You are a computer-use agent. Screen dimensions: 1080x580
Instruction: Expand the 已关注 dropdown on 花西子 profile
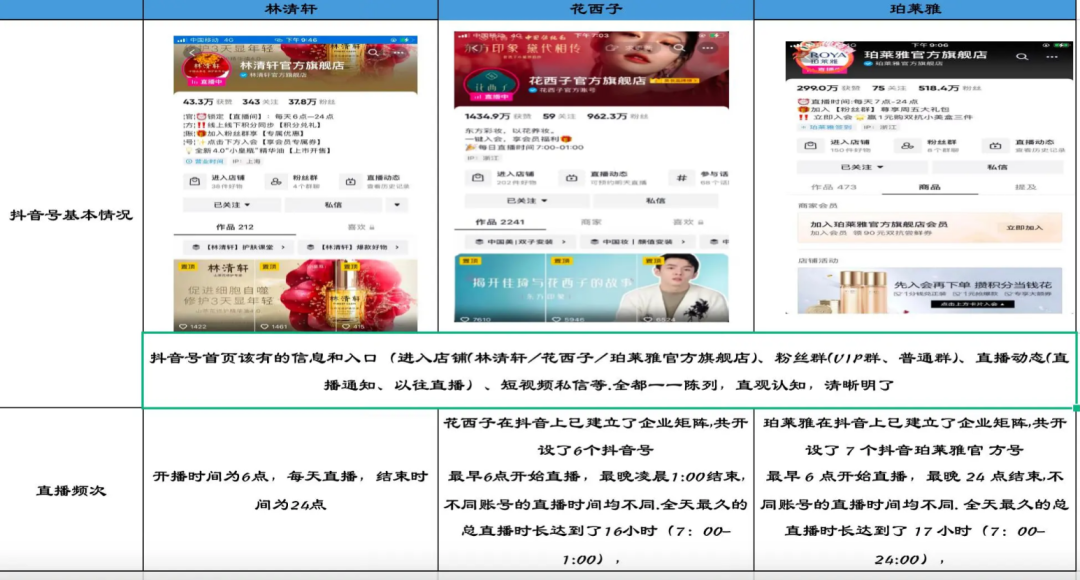point(527,200)
